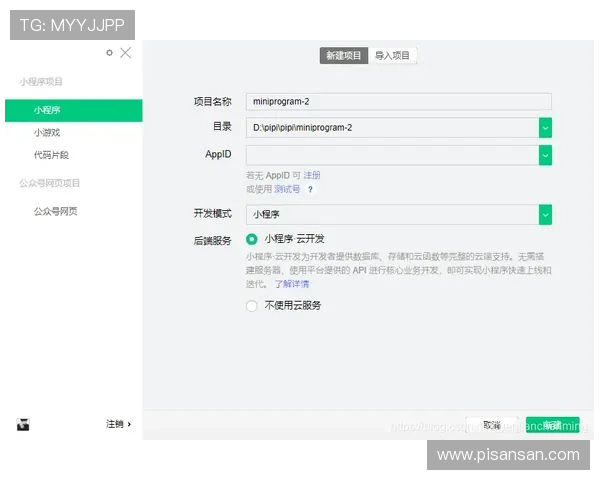Image resolution: width=600 pixels, height=480 pixels.
Task: Click the 注册 registration link
Action: pyautogui.click(x=312, y=175)
